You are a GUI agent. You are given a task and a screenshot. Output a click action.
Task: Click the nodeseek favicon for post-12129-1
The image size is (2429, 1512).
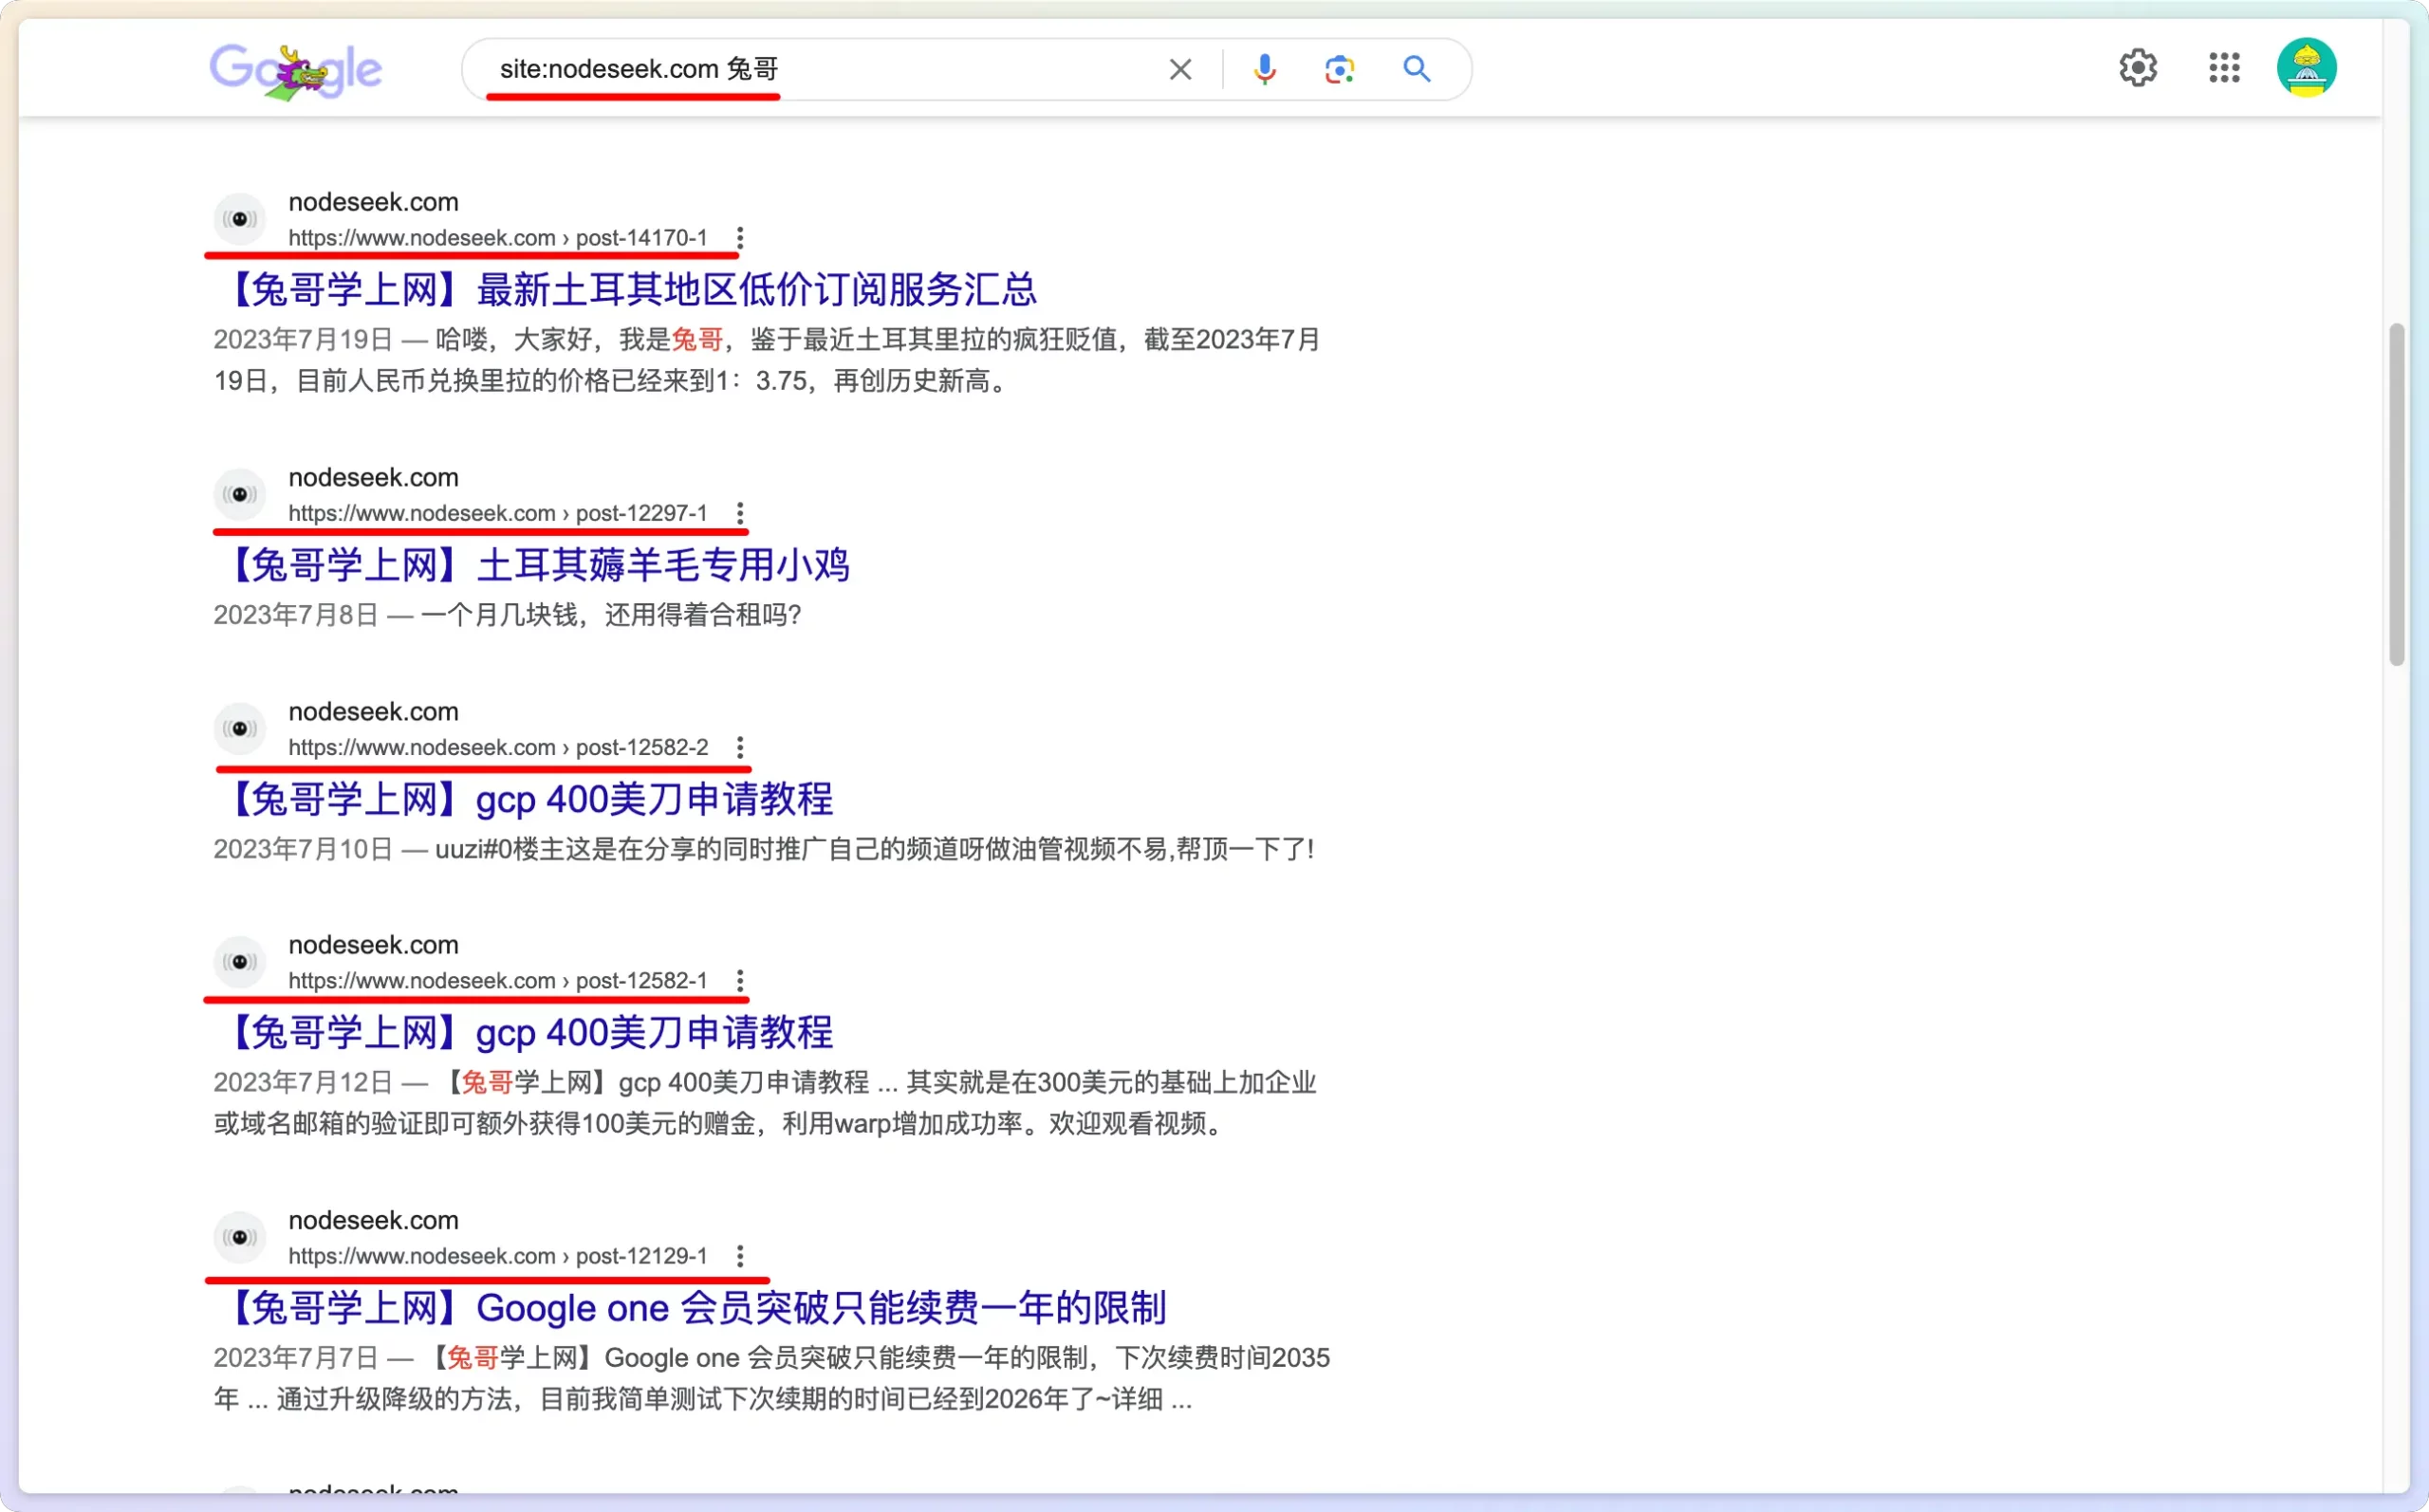coord(240,1237)
